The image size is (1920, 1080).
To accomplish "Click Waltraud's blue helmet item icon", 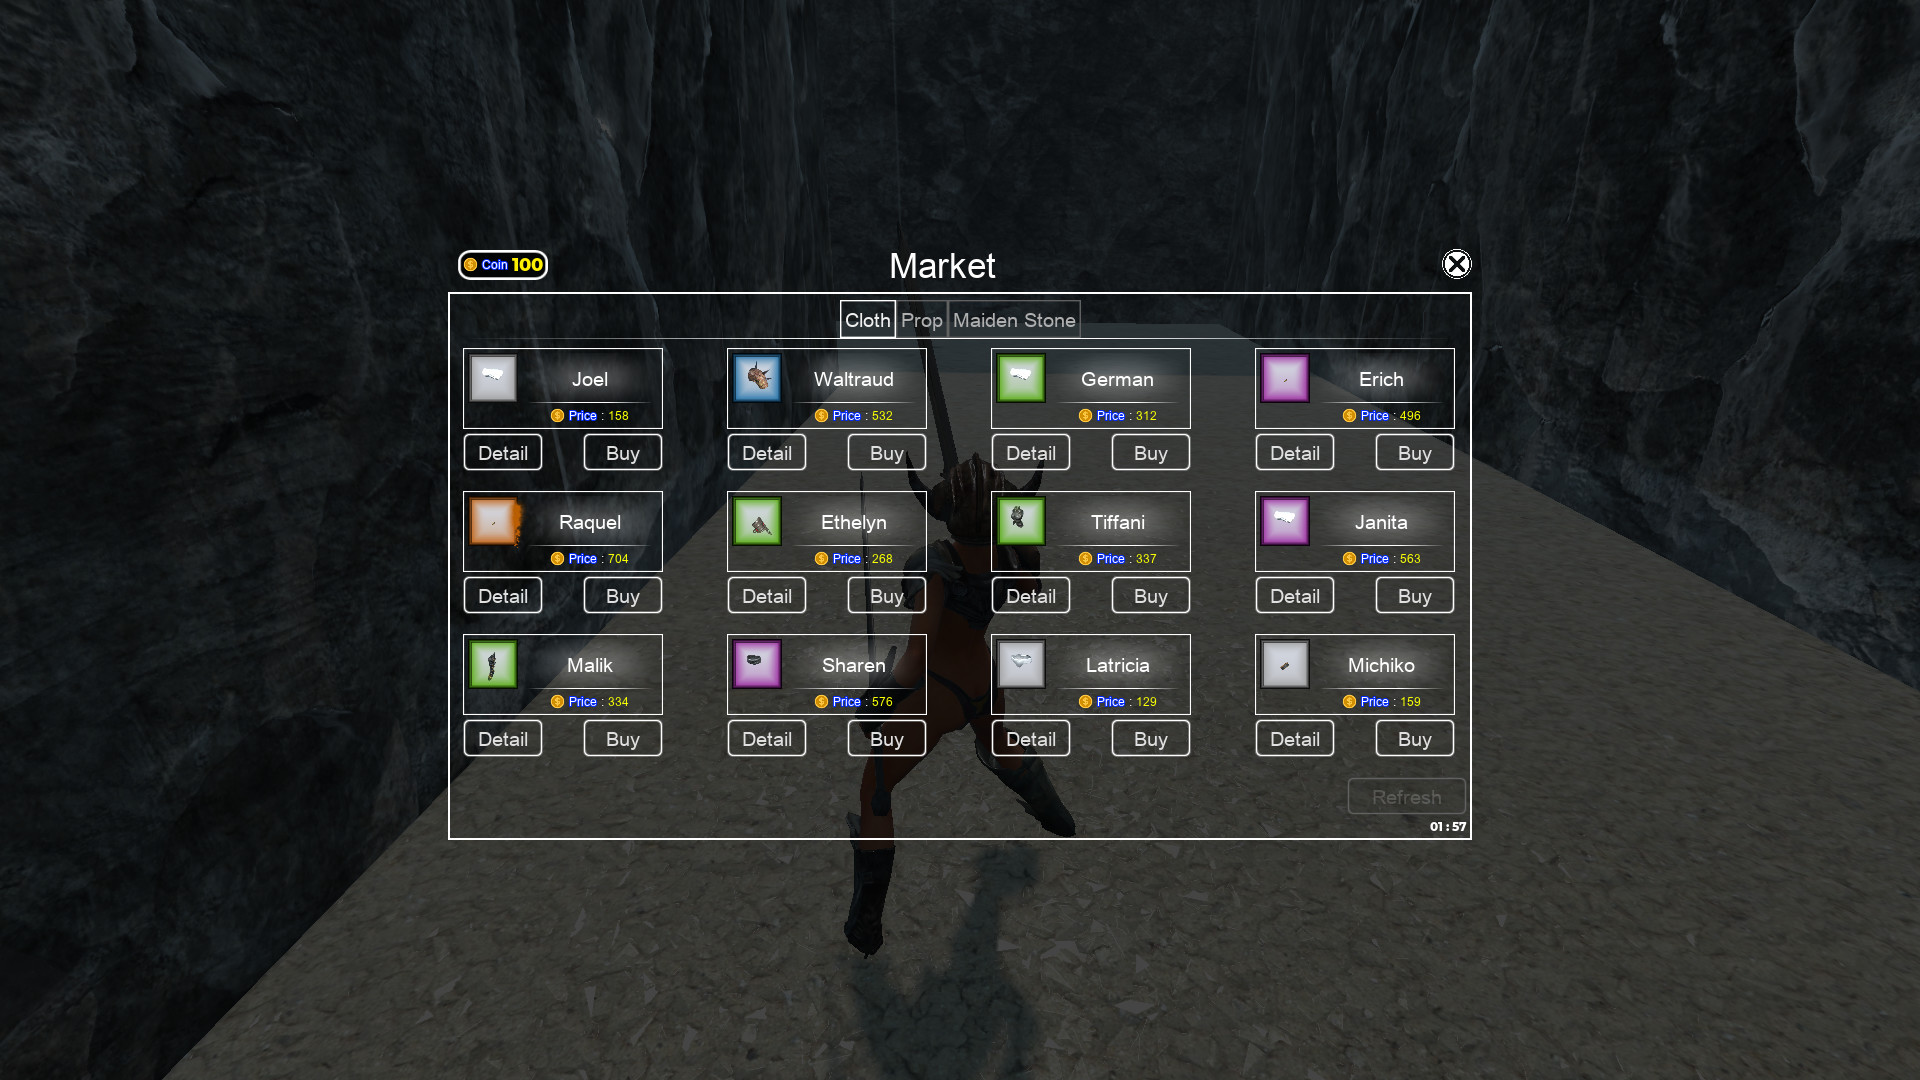I will 757,378.
